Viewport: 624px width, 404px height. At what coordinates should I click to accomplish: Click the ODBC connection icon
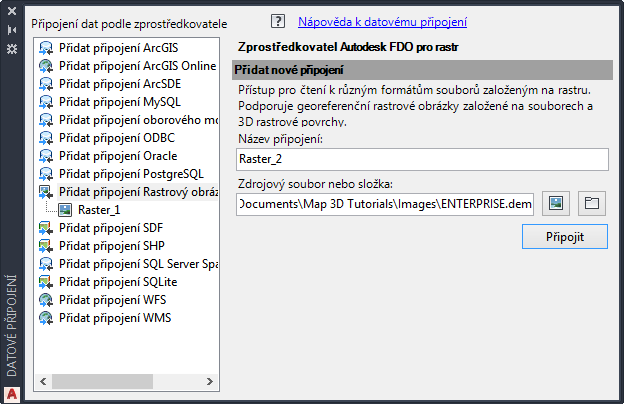(x=46, y=138)
